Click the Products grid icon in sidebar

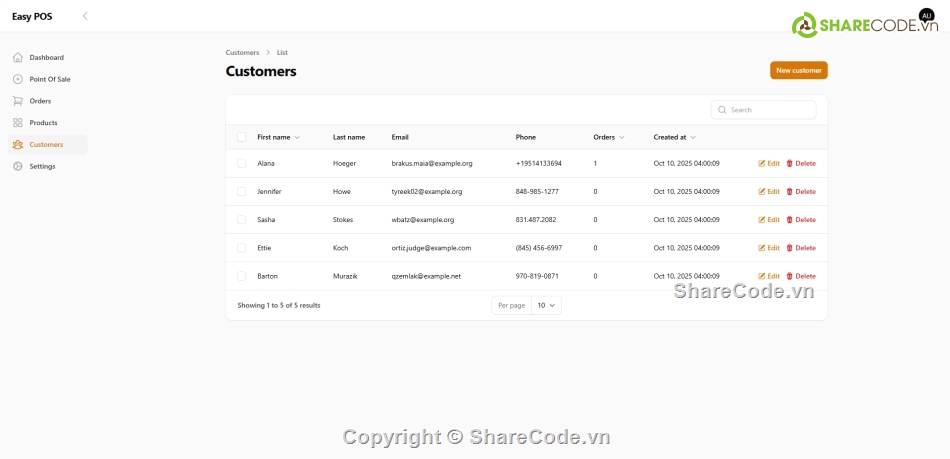point(18,123)
